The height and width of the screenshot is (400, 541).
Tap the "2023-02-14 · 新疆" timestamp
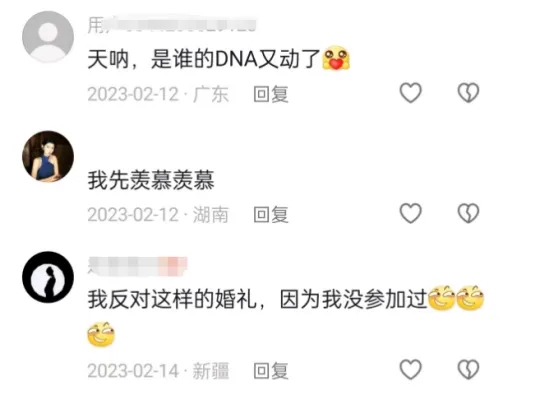158,371
